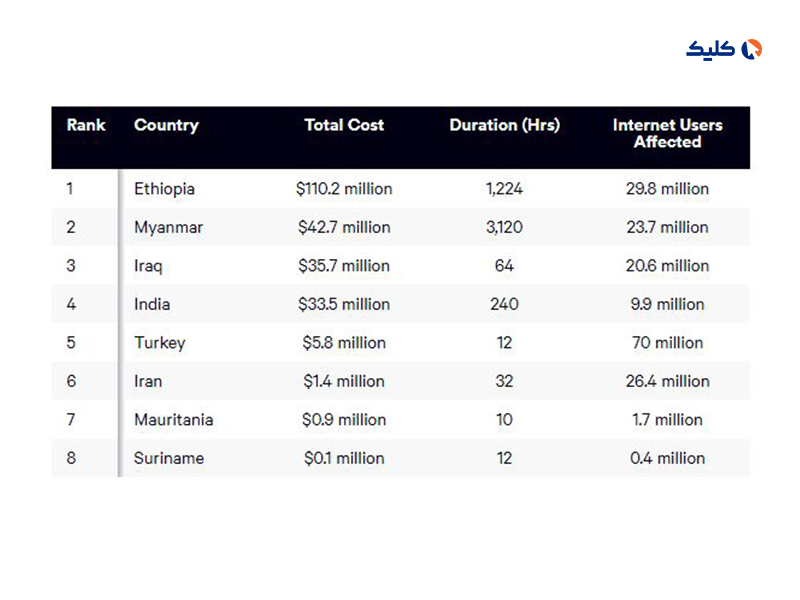This screenshot has width=800, height=600.
Task: Click the Total Cost column header
Action: pos(344,125)
